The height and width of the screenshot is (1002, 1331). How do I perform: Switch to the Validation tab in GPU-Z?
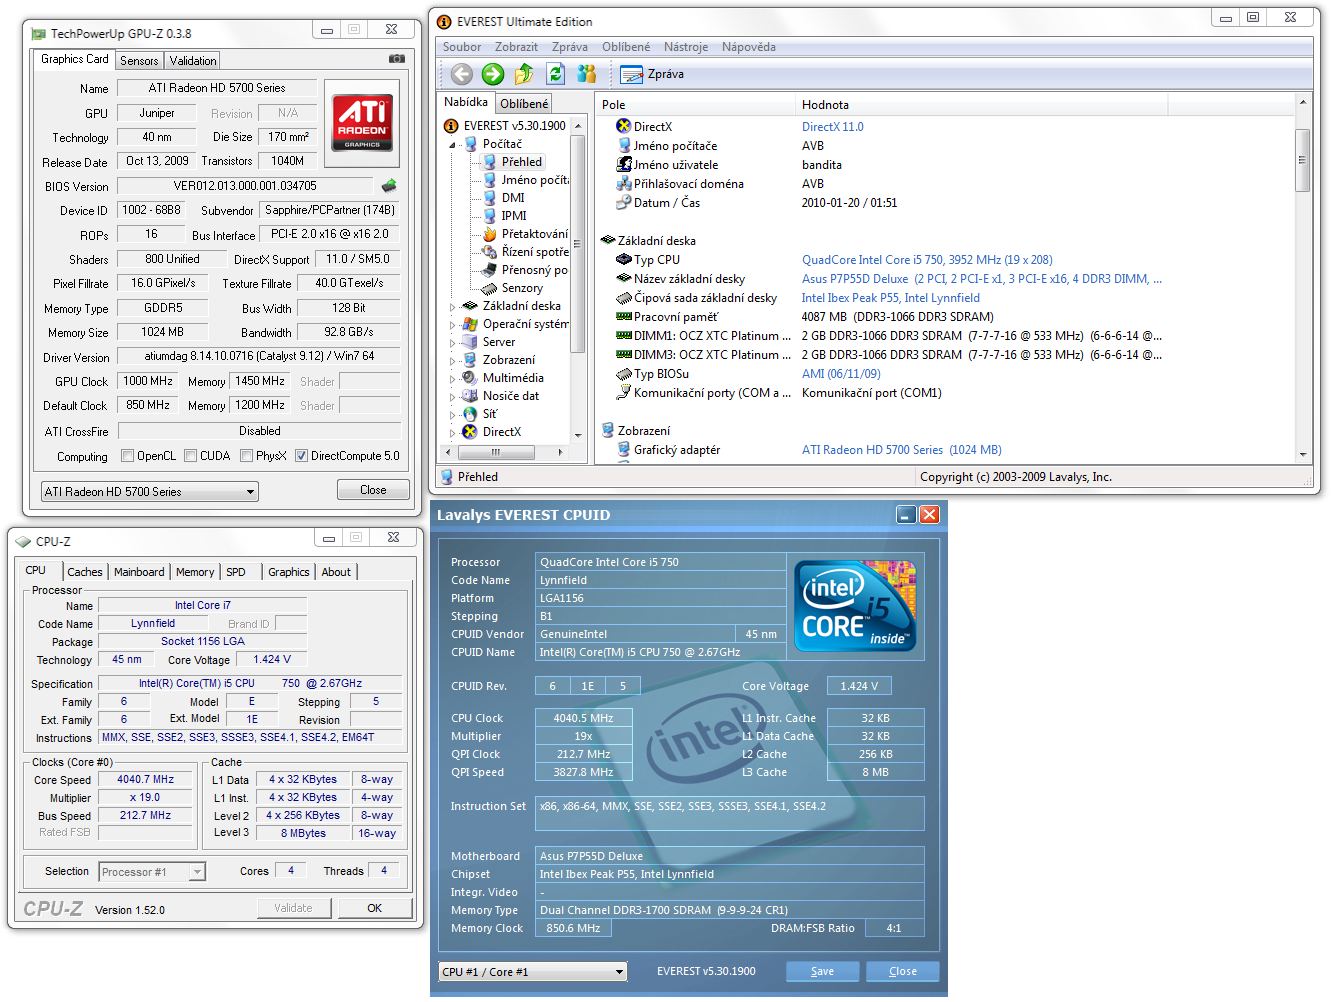click(193, 61)
